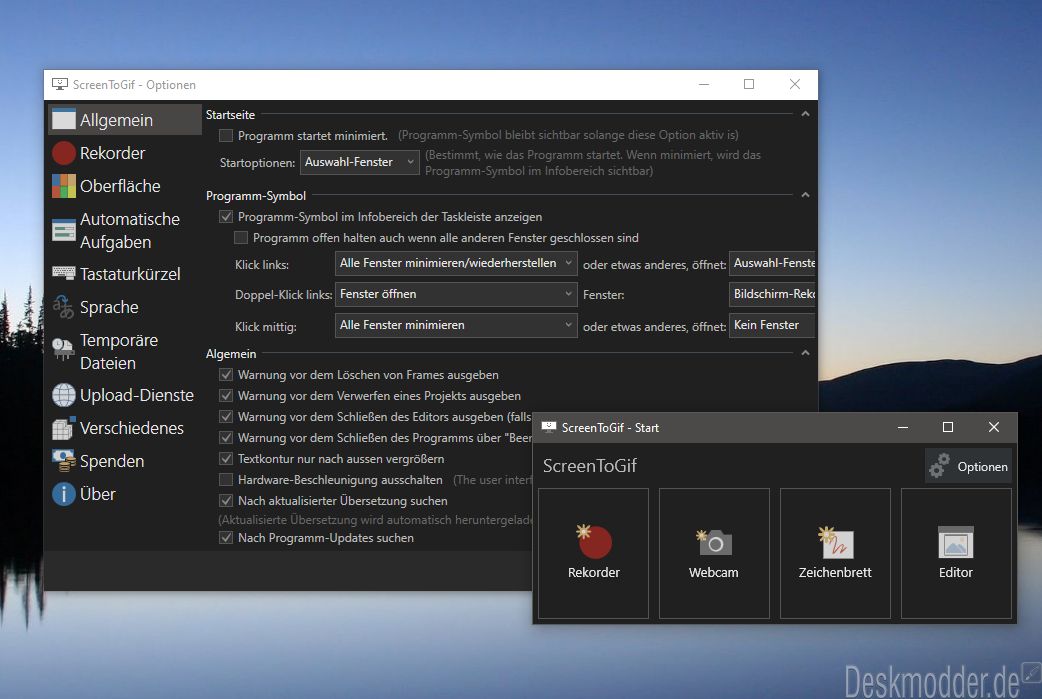
Task: Collapse the Algemein section chevron
Action: (x=805, y=353)
